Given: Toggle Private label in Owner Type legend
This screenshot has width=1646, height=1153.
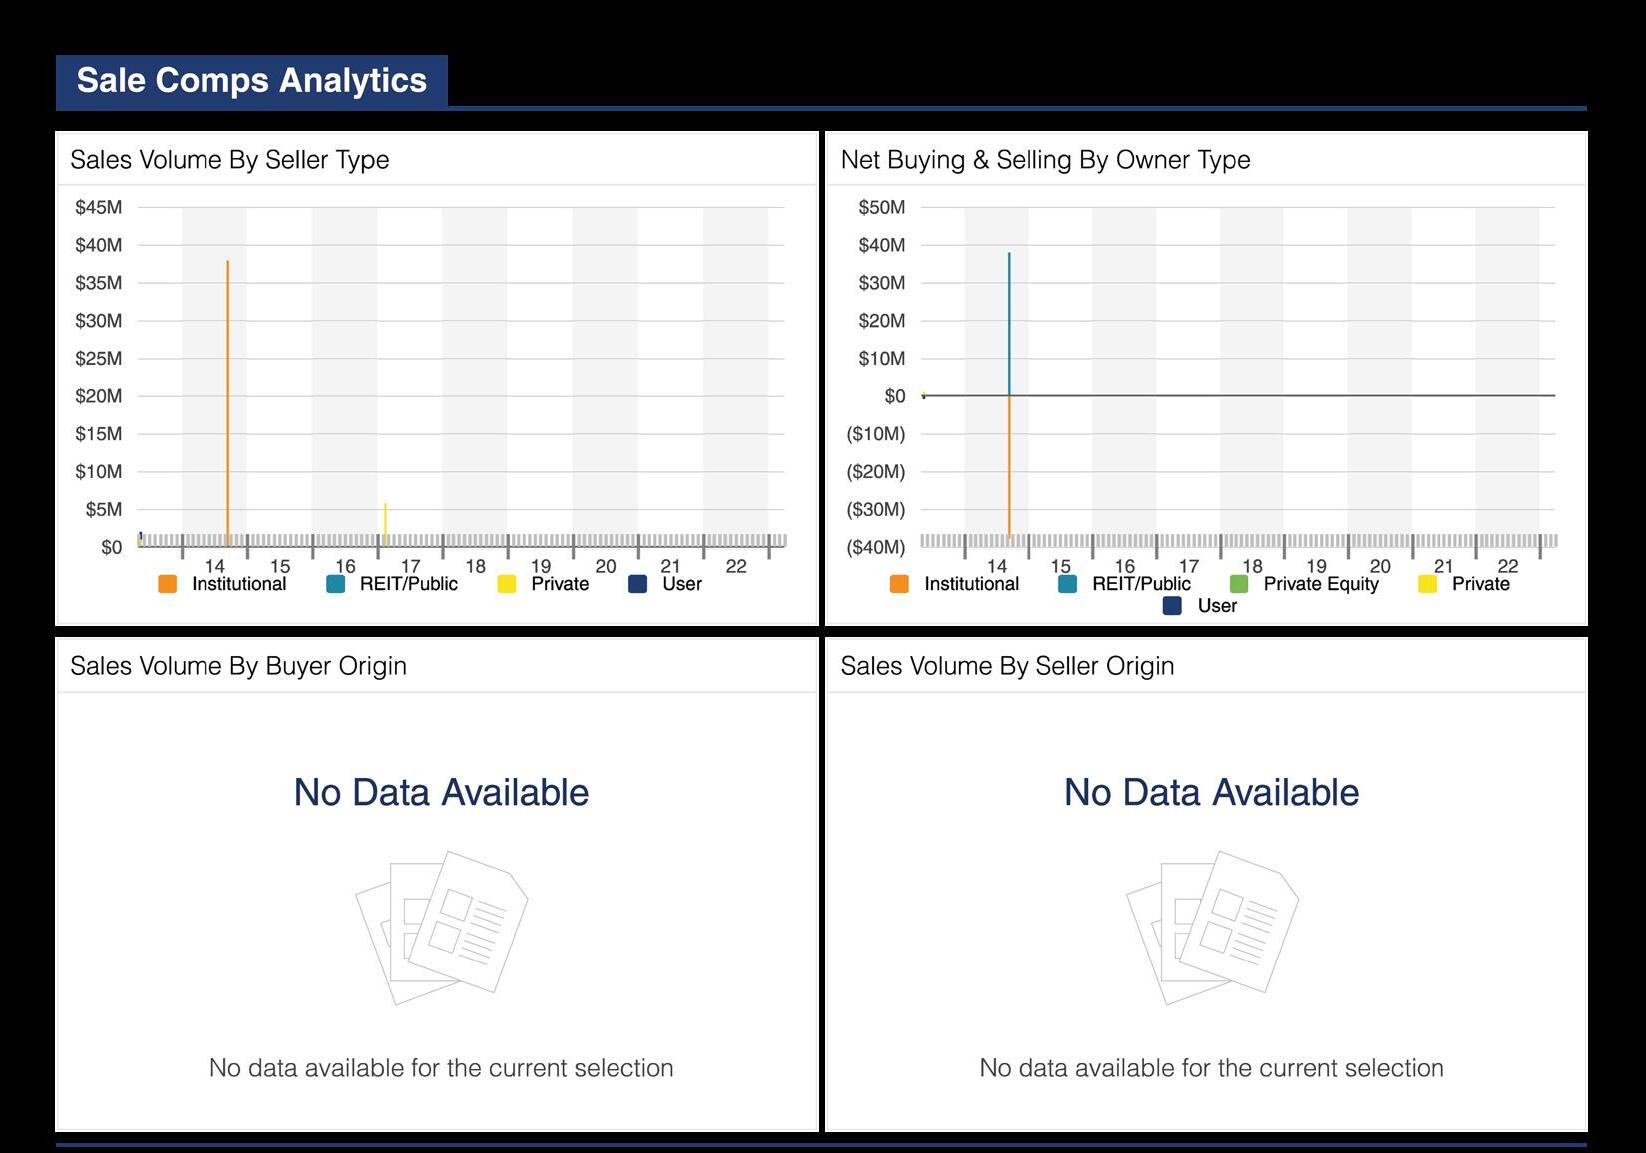Looking at the screenshot, I should 1481,584.
